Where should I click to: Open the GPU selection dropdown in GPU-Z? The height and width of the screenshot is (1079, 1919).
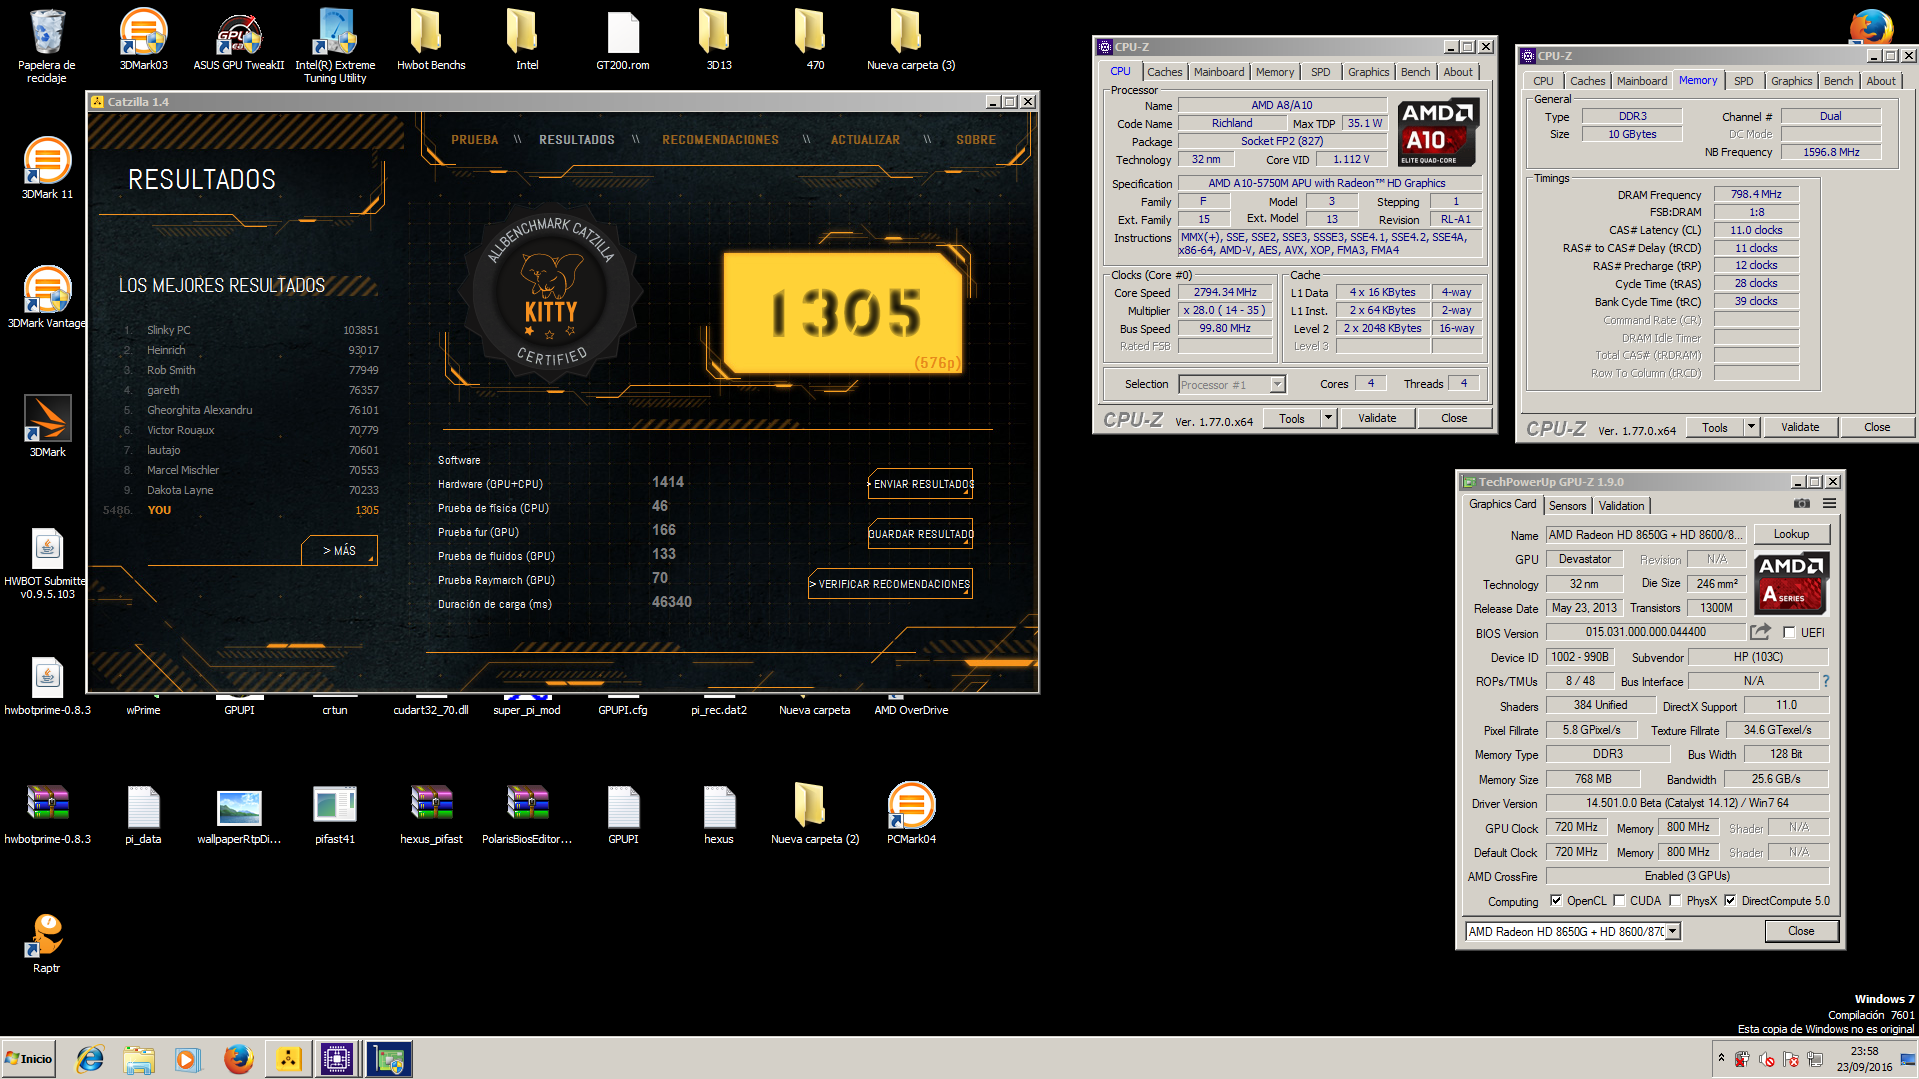coord(1672,931)
